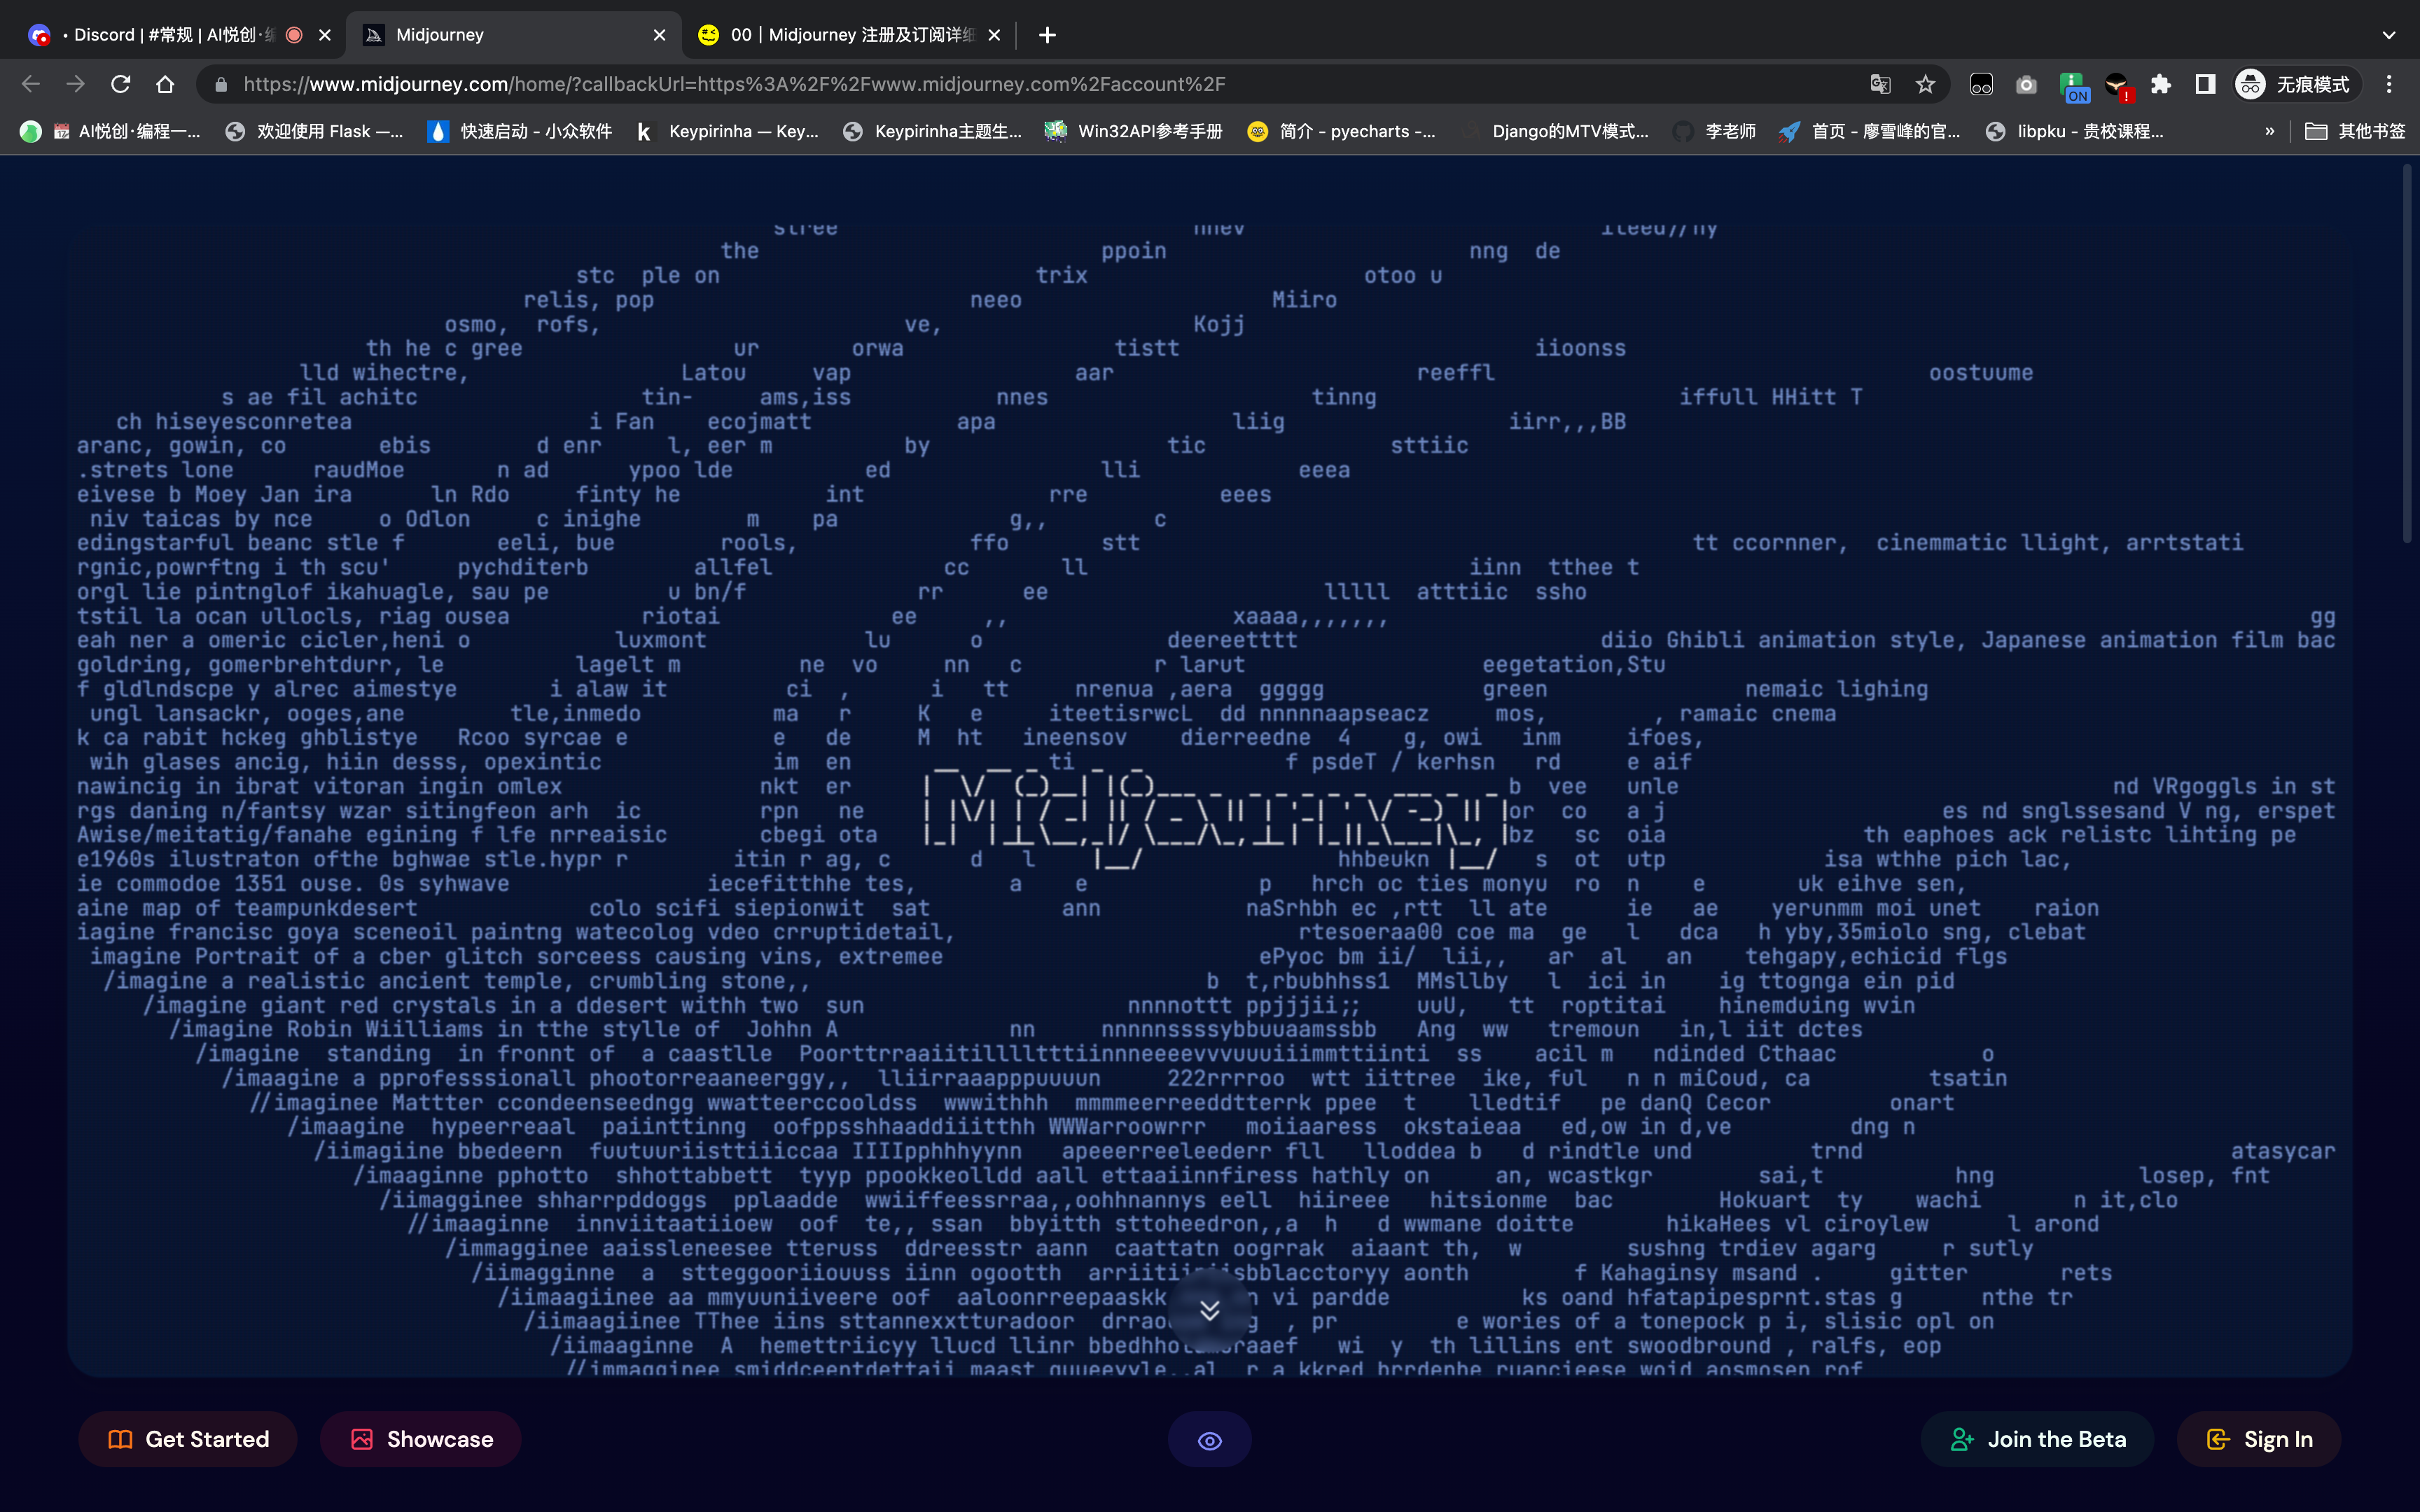Click the Get Started button

click(188, 1439)
